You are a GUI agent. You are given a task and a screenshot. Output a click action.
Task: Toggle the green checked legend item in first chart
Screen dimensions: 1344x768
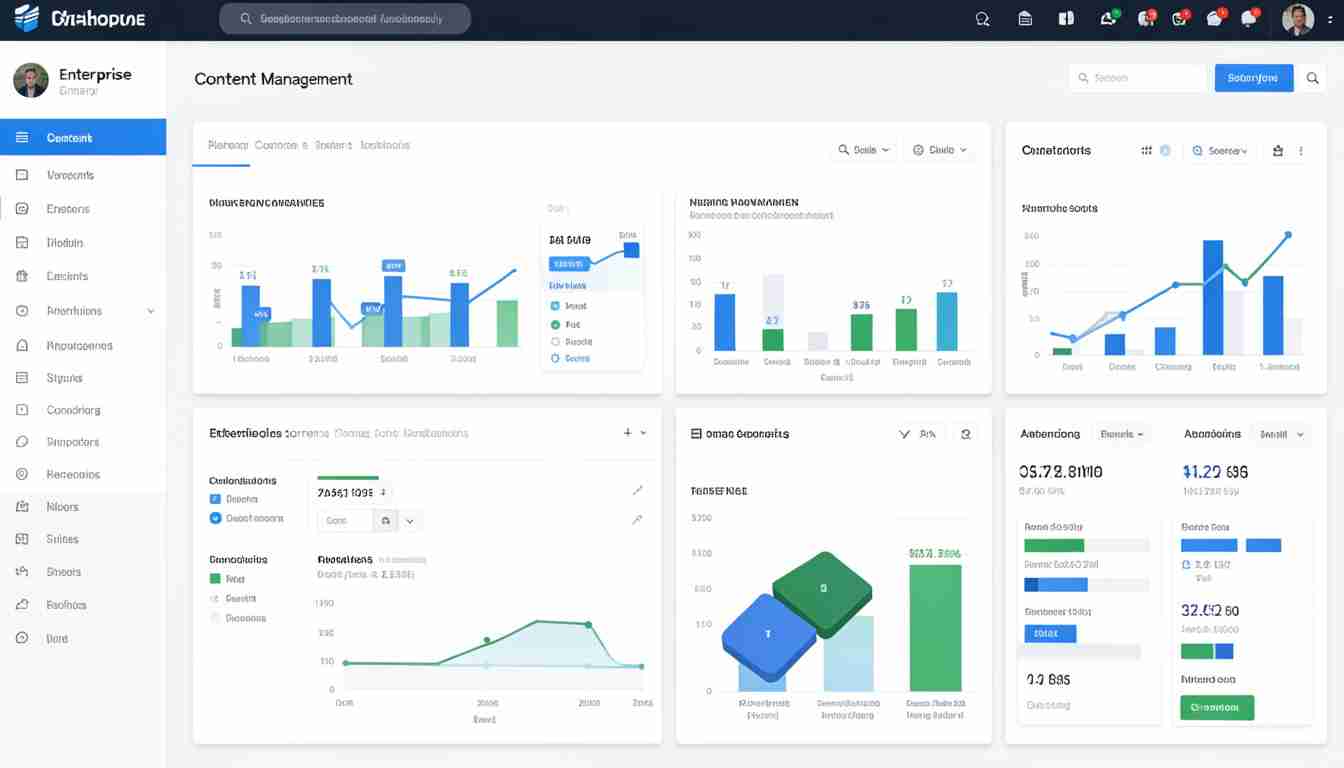555,324
